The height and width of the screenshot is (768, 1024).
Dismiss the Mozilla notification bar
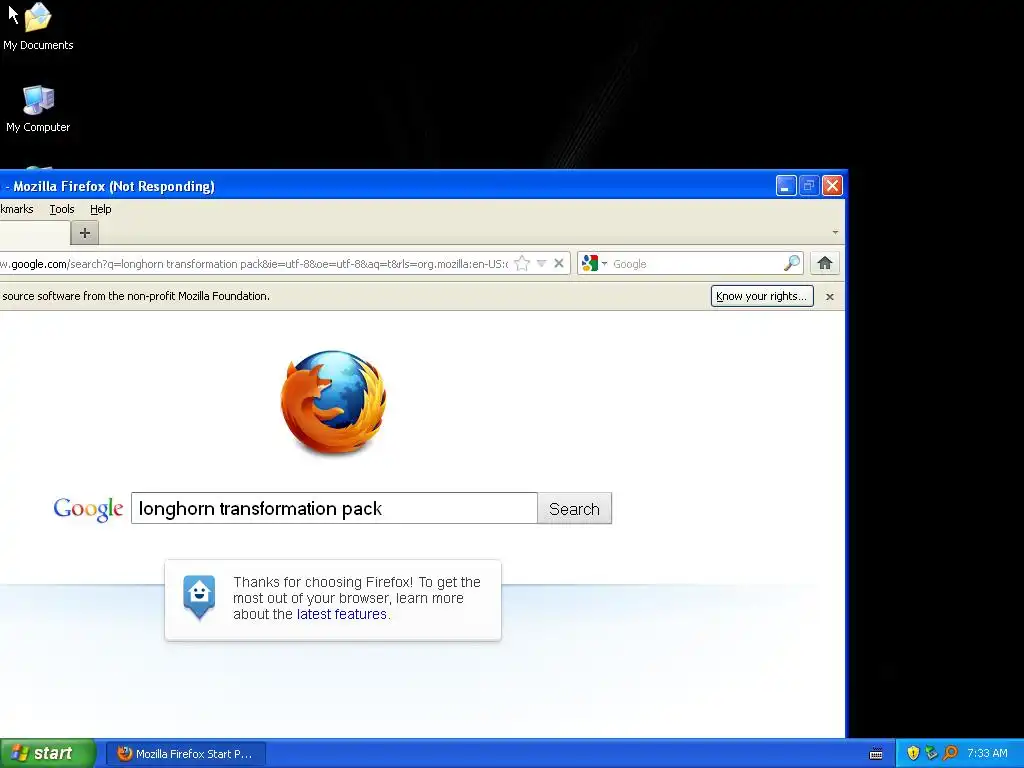pos(830,296)
